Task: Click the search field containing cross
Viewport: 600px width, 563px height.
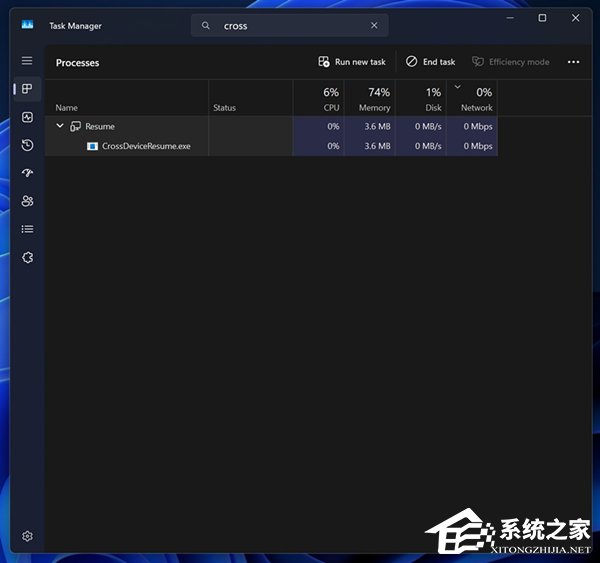Action: click(290, 25)
